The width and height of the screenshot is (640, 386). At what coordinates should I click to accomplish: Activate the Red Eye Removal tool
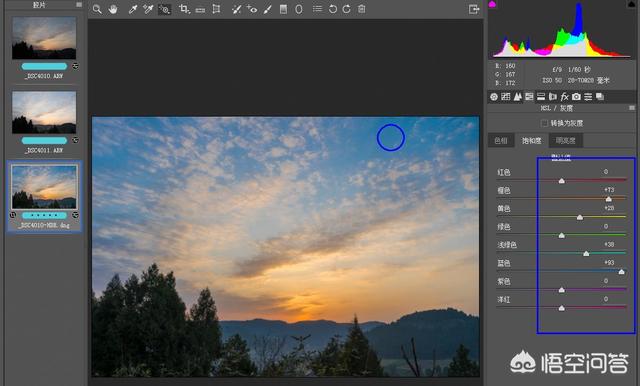click(251, 9)
